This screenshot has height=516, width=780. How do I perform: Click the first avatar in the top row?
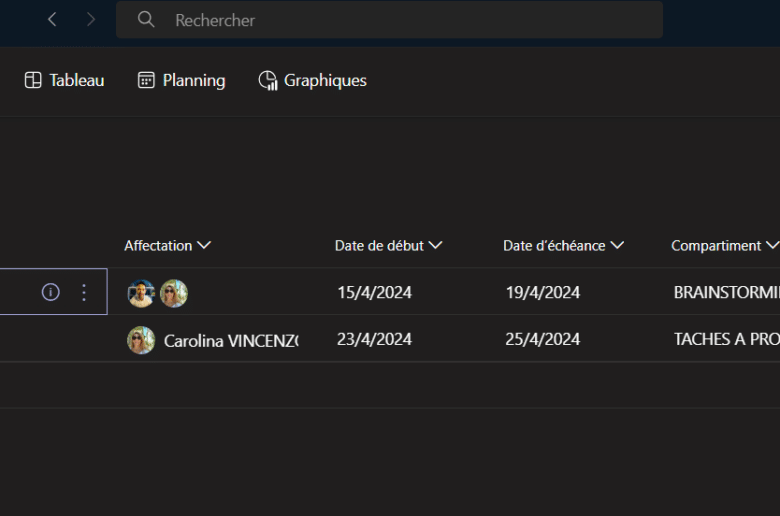click(x=141, y=293)
